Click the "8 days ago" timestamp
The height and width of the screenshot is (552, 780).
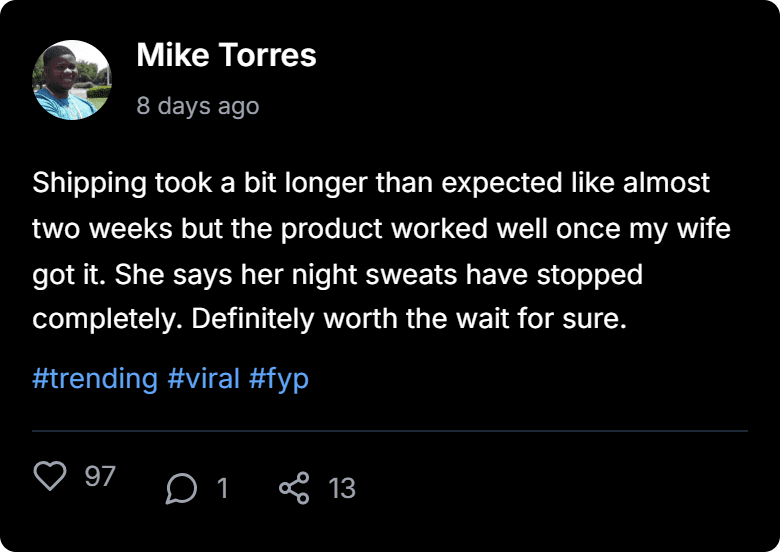[197, 105]
